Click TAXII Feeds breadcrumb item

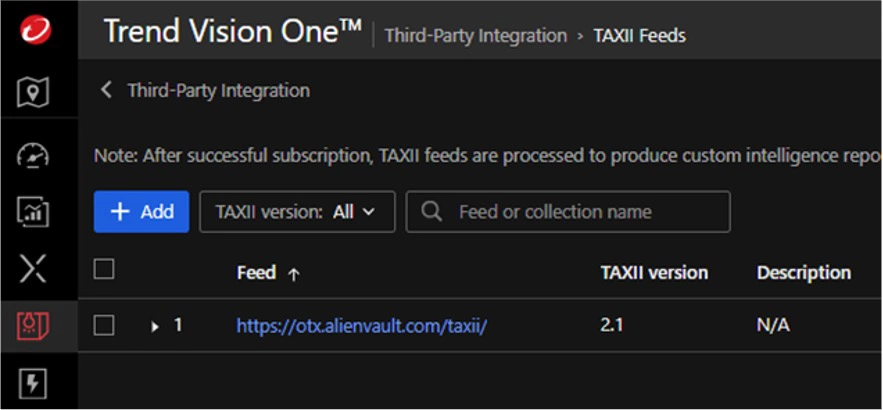tap(640, 36)
